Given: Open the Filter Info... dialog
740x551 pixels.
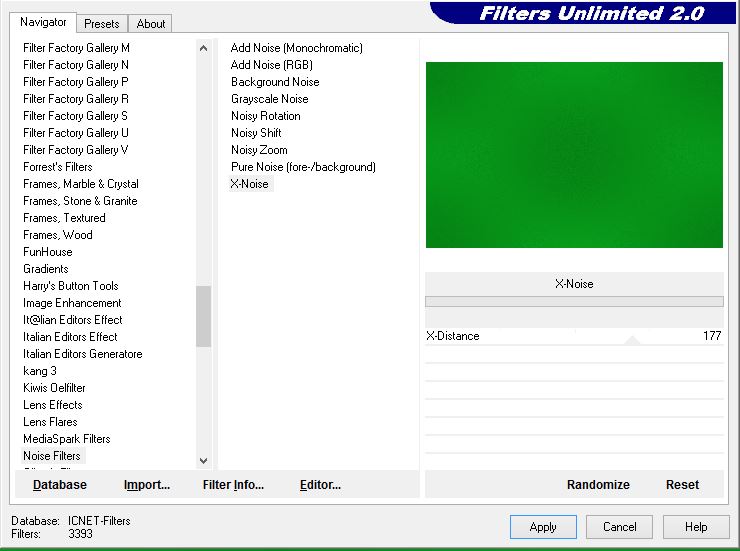Looking at the screenshot, I should 233,485.
